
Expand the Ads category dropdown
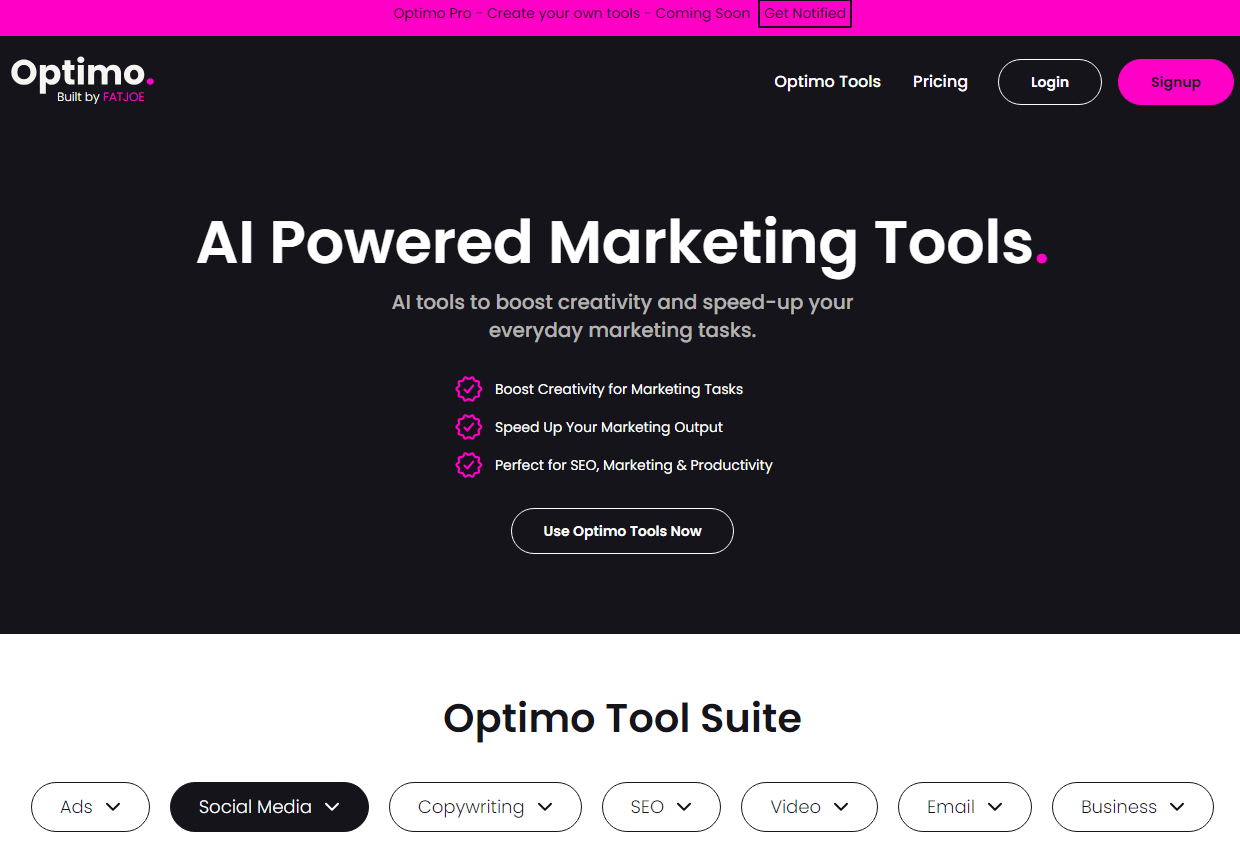coord(90,807)
